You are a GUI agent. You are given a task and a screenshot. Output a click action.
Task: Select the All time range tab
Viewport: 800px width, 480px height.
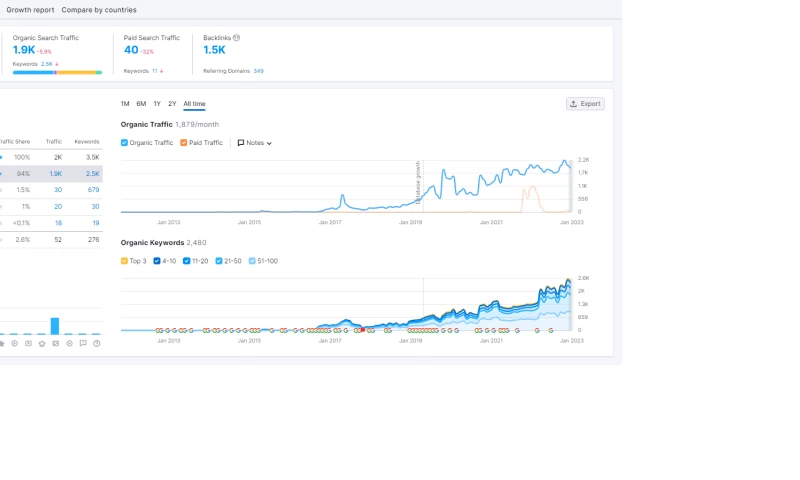tap(194, 104)
